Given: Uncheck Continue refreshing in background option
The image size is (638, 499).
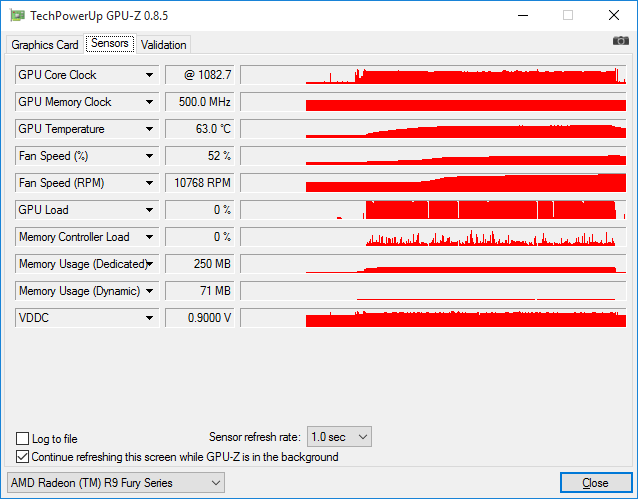Looking at the screenshot, I should tap(22, 457).
